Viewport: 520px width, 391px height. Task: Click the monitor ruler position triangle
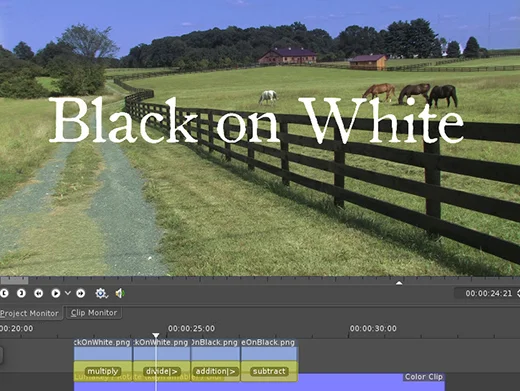(399, 283)
